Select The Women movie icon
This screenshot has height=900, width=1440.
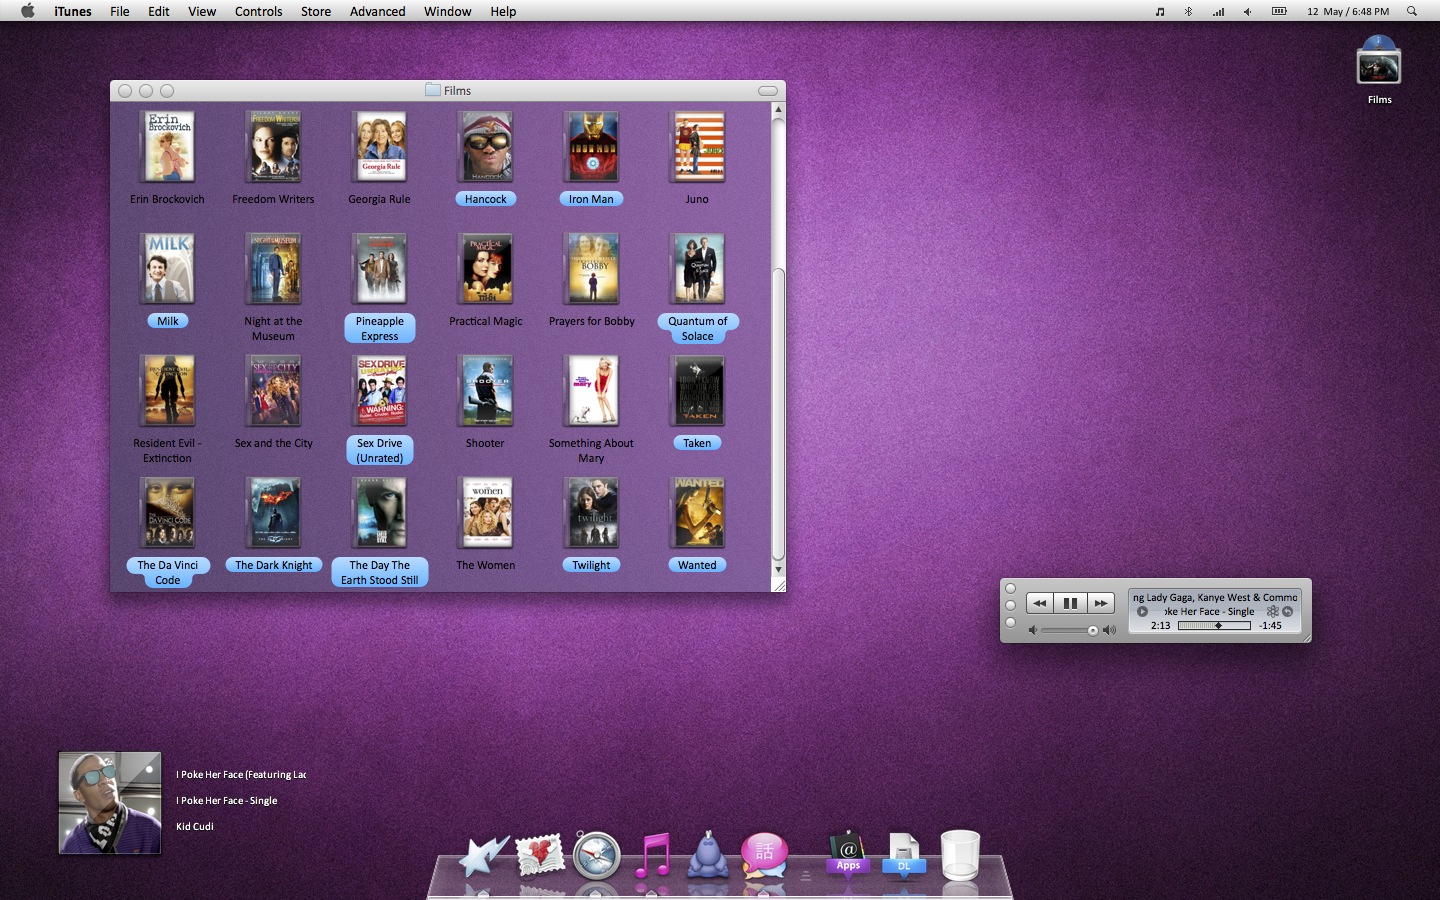pos(486,513)
